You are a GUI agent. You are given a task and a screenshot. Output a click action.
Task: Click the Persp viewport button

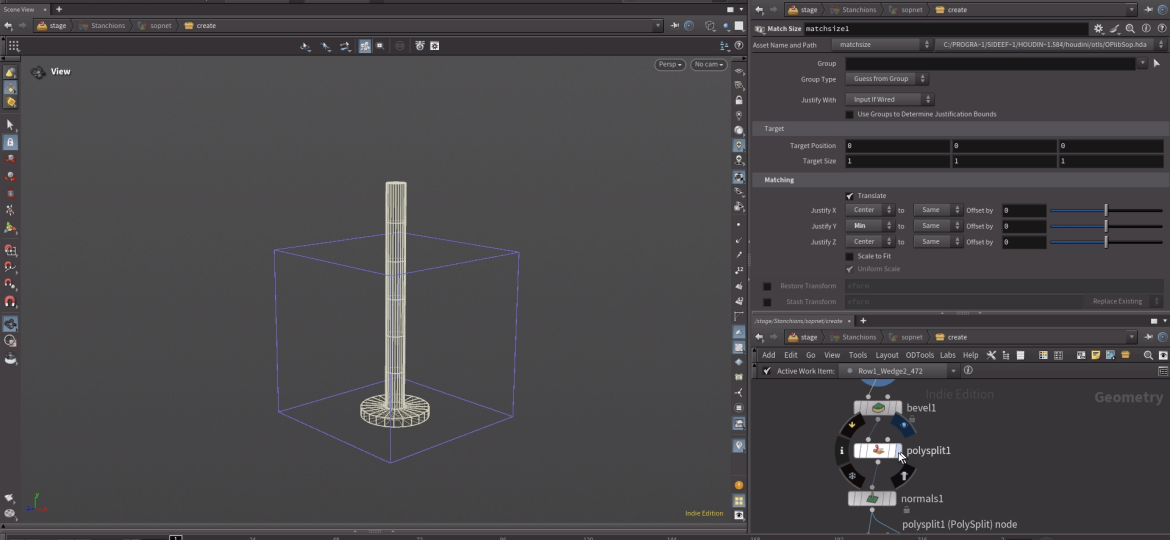tap(669, 65)
